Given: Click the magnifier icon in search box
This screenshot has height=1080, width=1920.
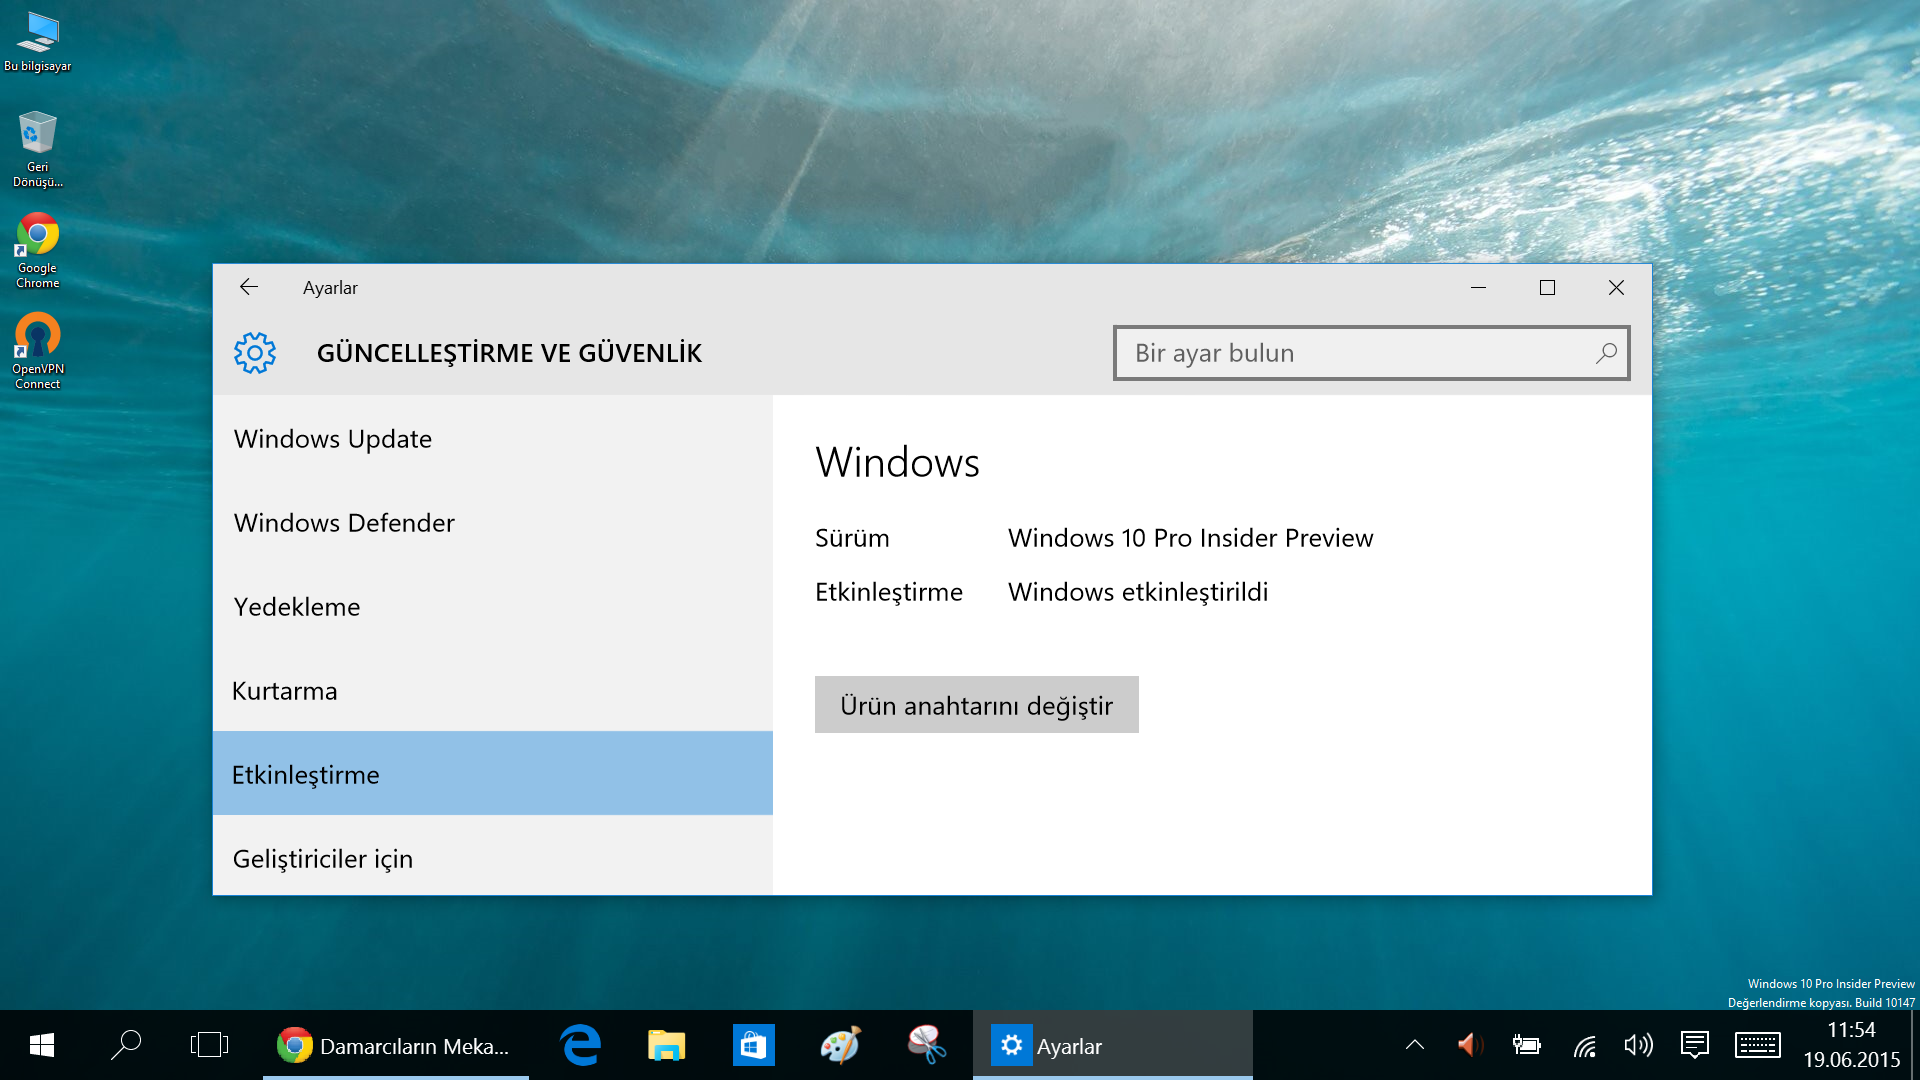Looking at the screenshot, I should coord(1605,353).
